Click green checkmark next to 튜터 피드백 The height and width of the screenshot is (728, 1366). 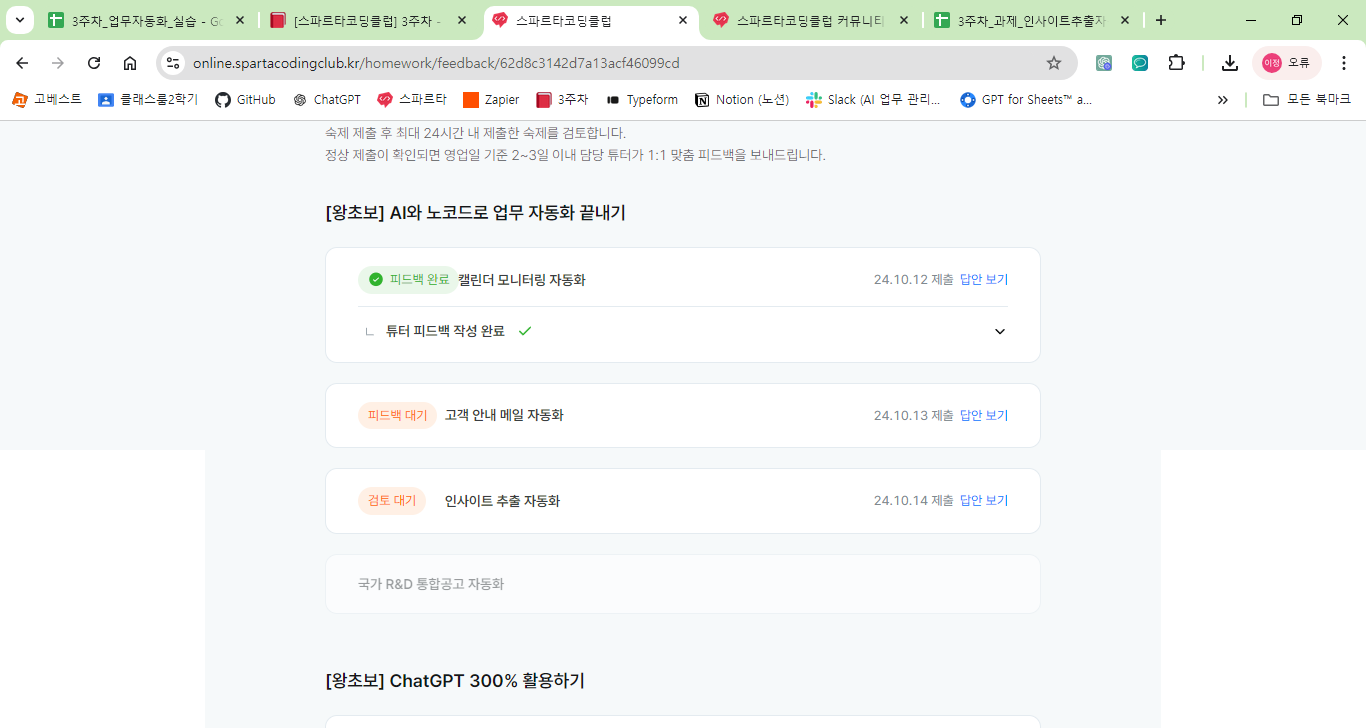coord(525,331)
